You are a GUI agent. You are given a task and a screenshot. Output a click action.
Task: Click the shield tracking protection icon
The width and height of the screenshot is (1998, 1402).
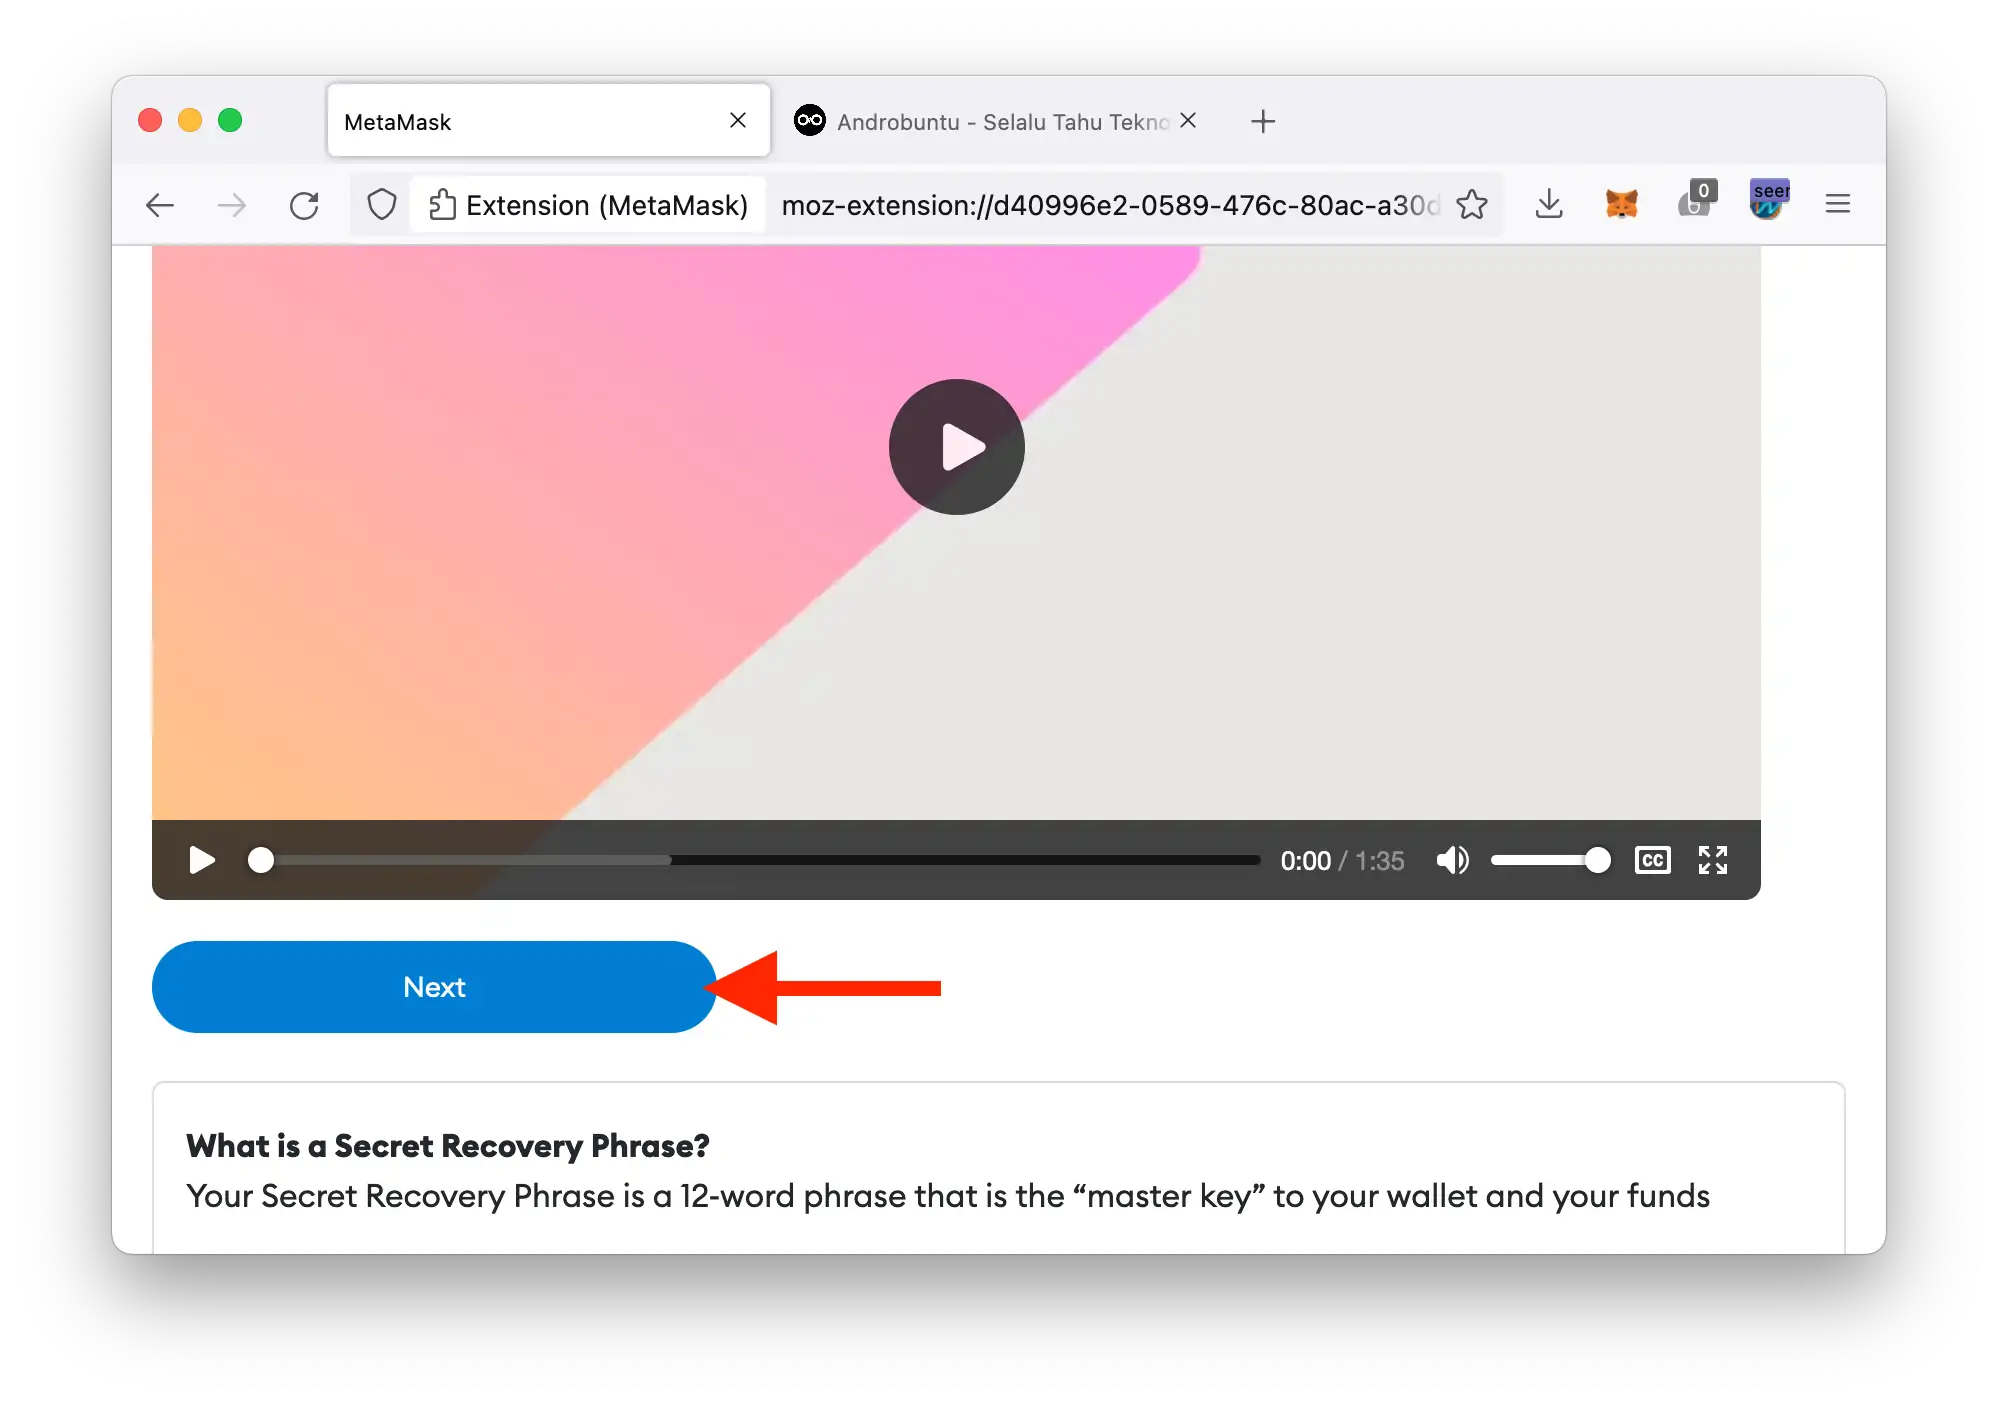pos(381,204)
